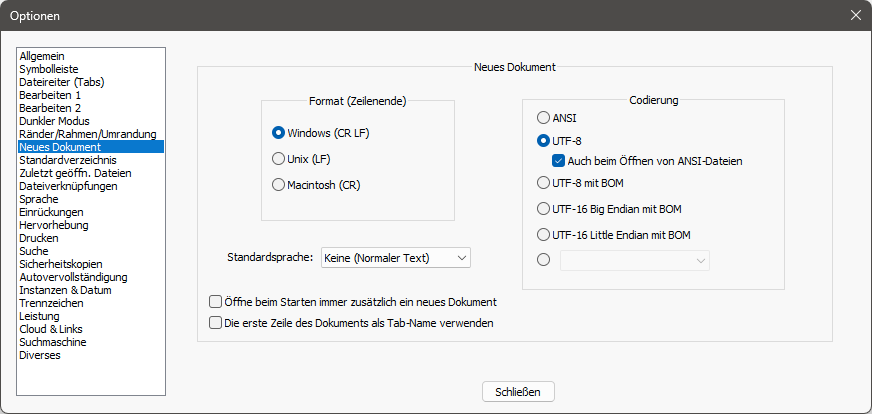Select UTF-8 mit BOM encoding
This screenshot has width=872, height=414.
(544, 183)
